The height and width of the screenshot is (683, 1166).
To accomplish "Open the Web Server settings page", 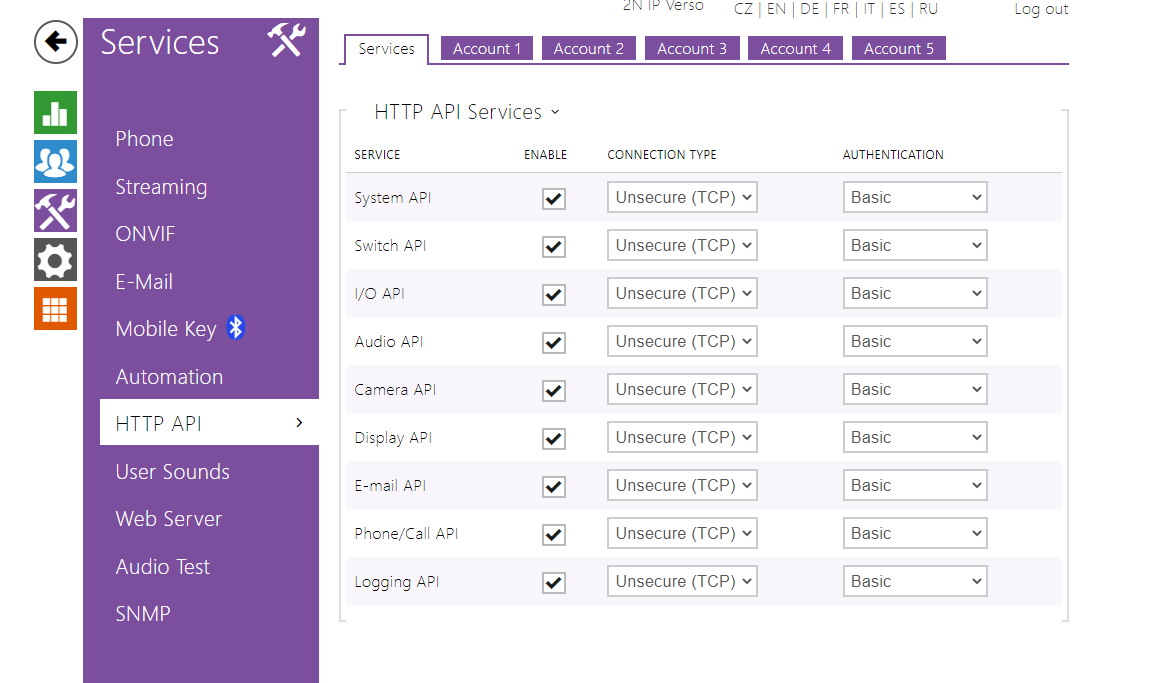I will (x=168, y=519).
